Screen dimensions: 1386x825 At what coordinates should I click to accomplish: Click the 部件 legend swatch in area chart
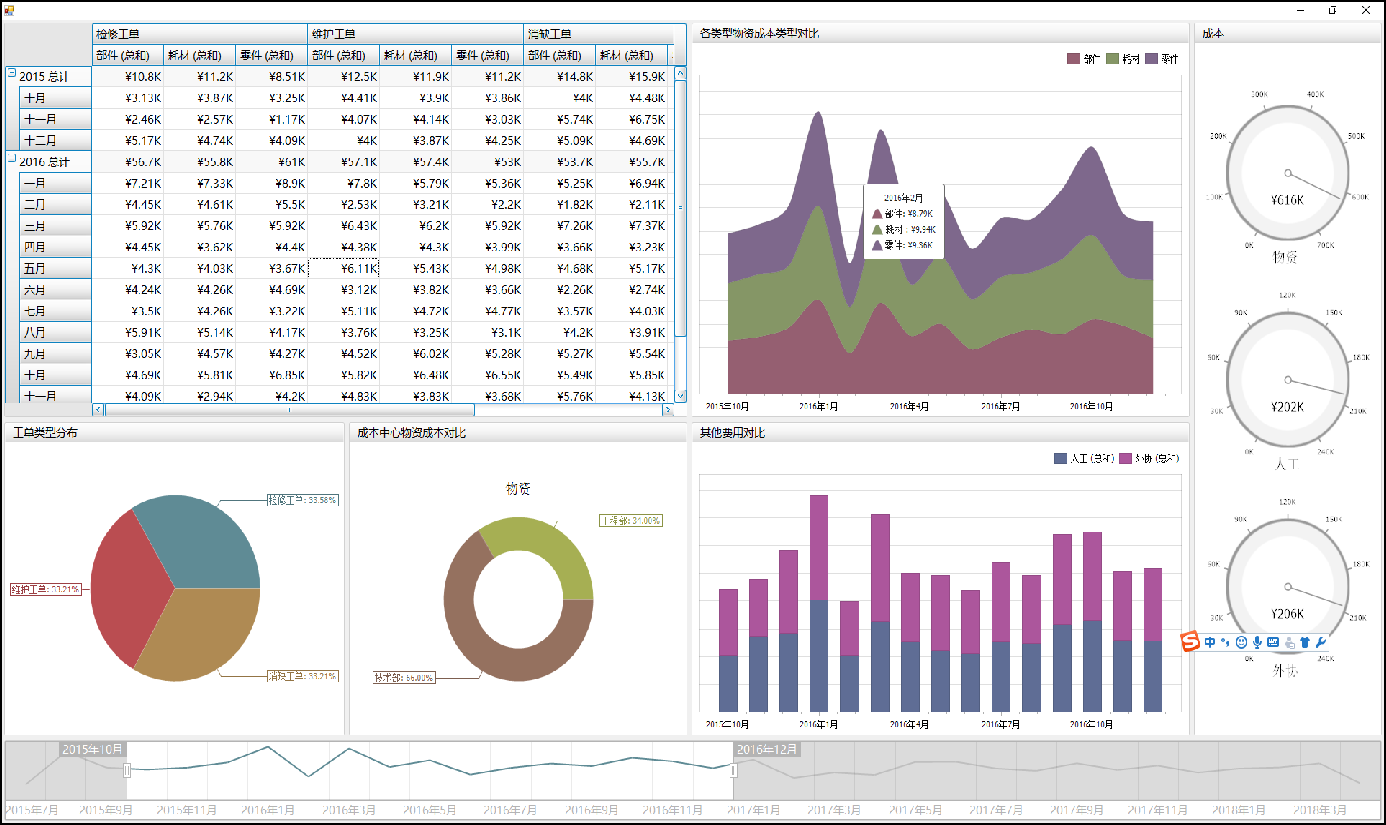pyautogui.click(x=1073, y=59)
